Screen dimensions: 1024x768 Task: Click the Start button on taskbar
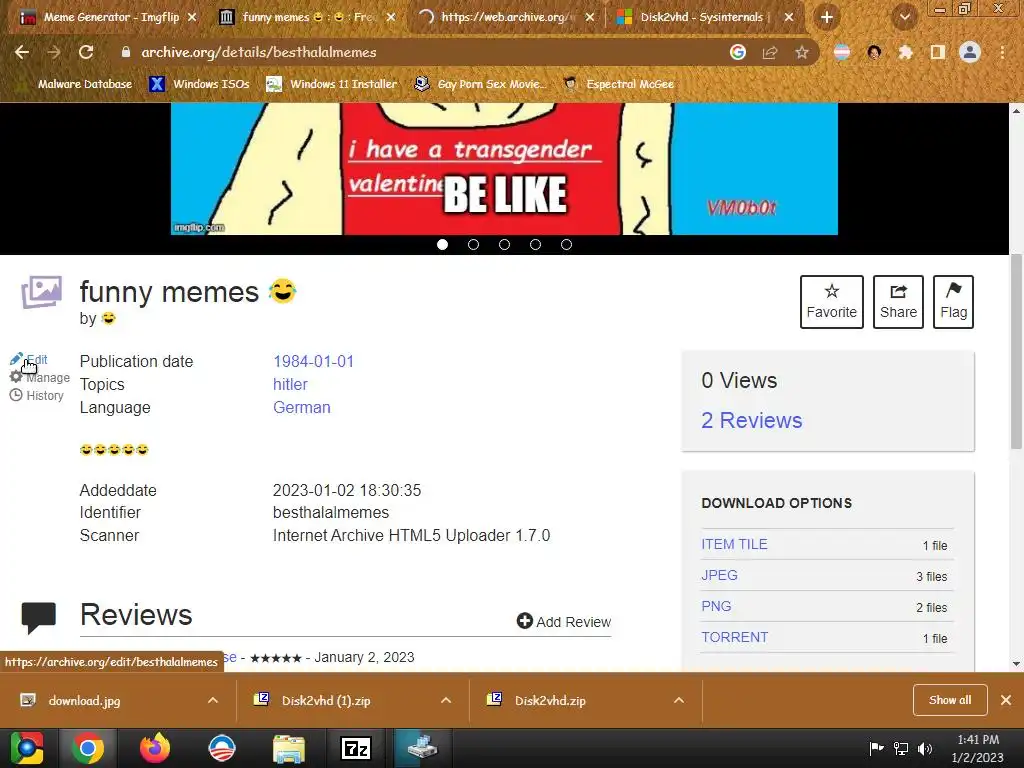click(27, 748)
